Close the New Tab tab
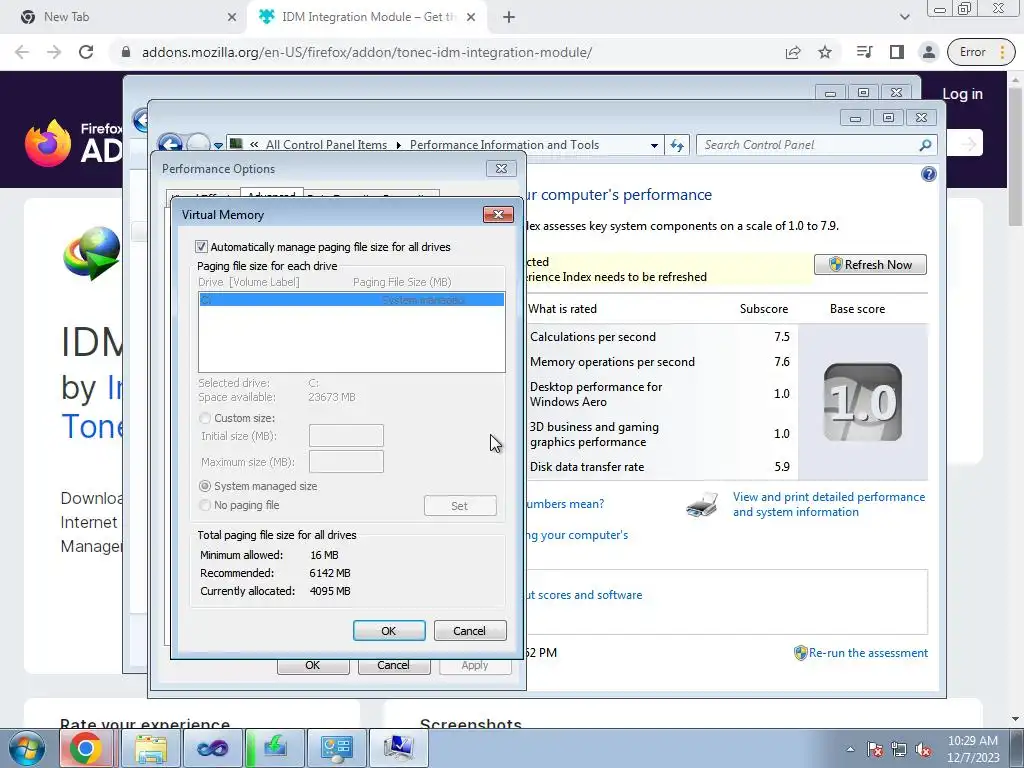The height and width of the screenshot is (768, 1024). coord(232,18)
